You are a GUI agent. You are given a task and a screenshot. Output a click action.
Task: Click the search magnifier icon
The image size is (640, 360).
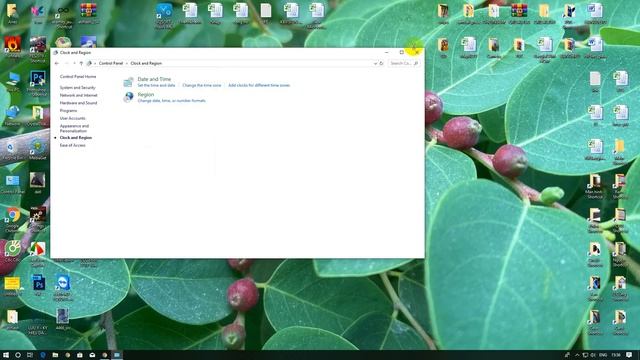416,63
